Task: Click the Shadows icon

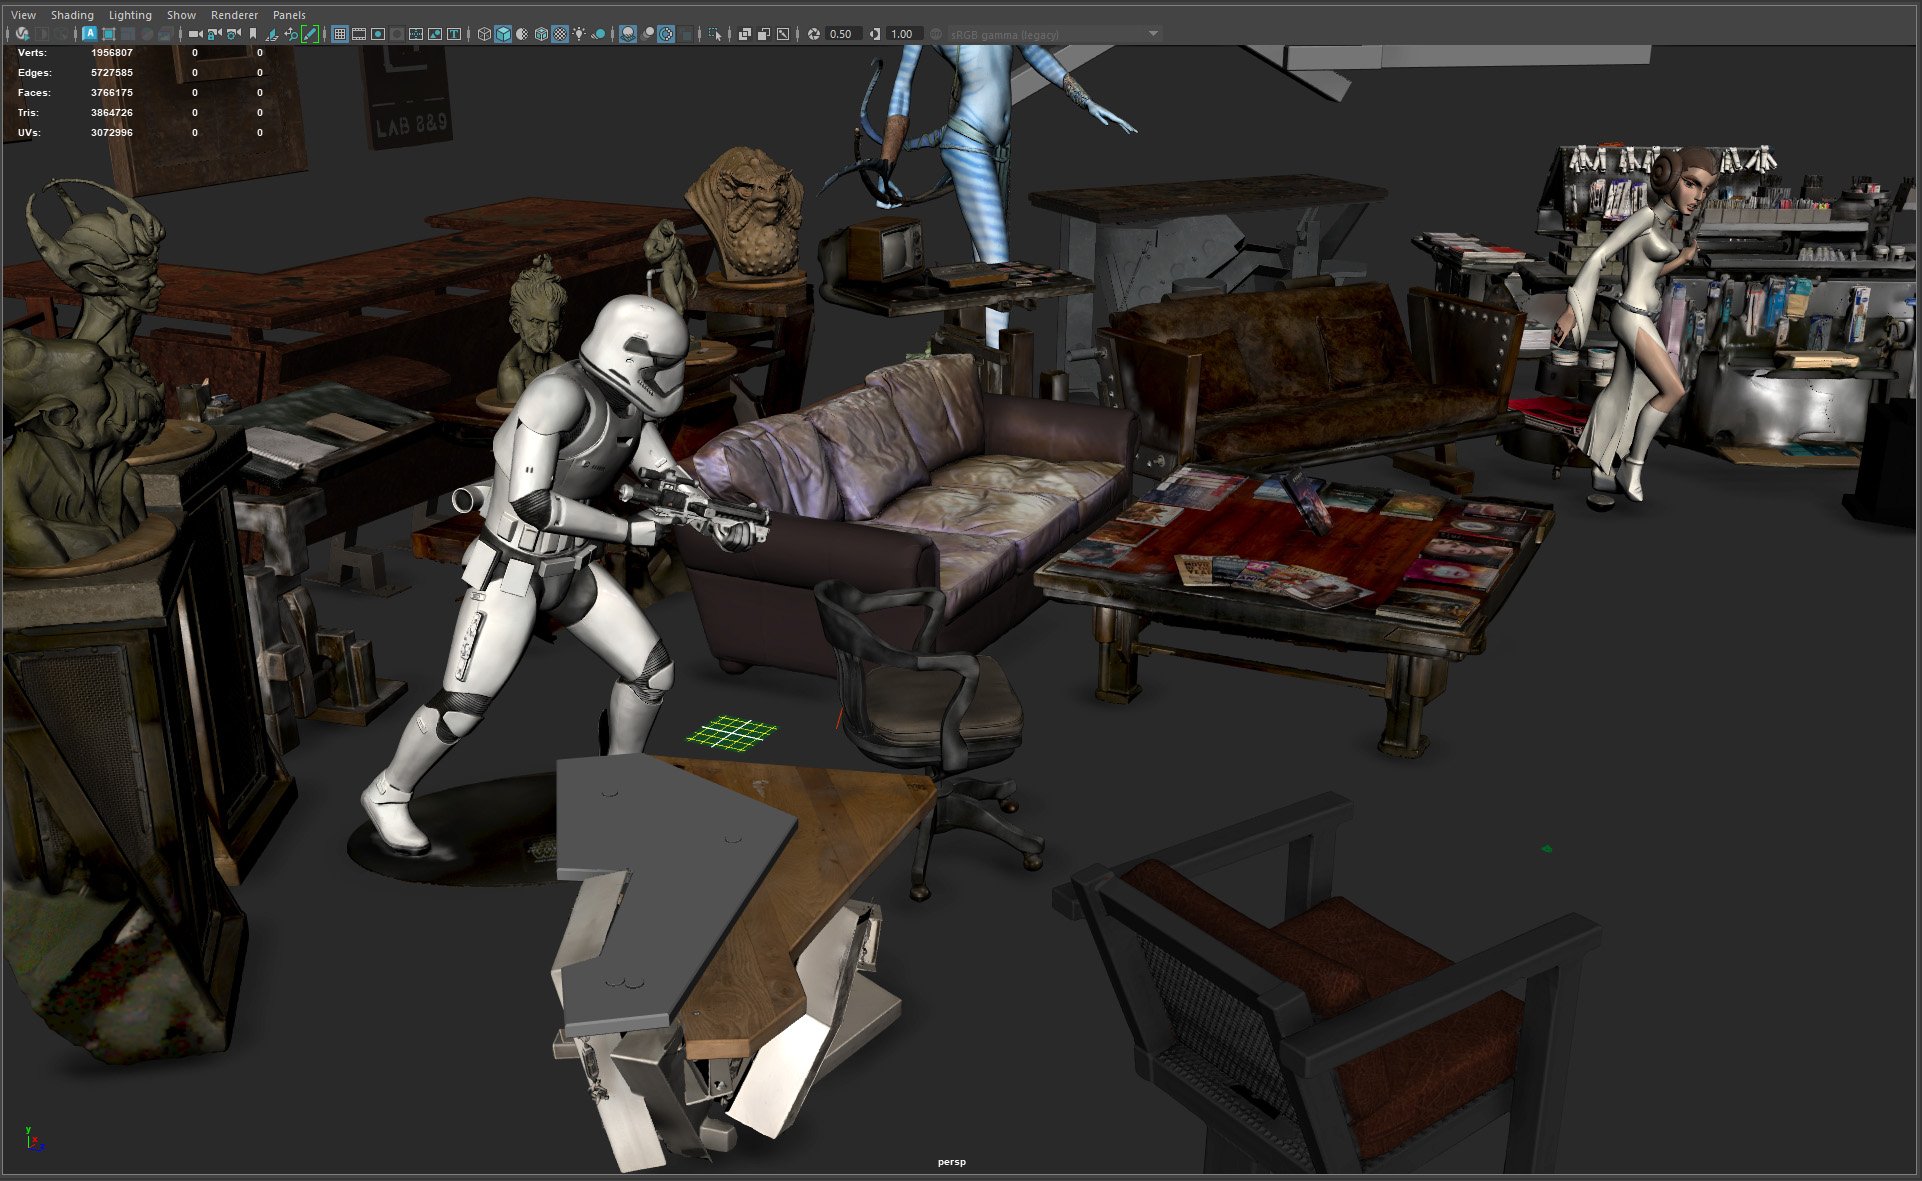Action: pos(598,34)
